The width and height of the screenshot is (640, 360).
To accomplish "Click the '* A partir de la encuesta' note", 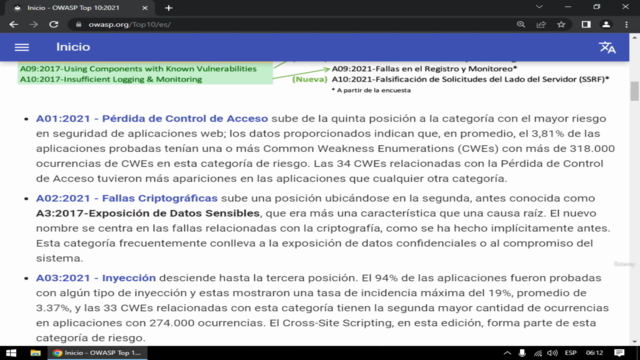I will tap(371, 90).
